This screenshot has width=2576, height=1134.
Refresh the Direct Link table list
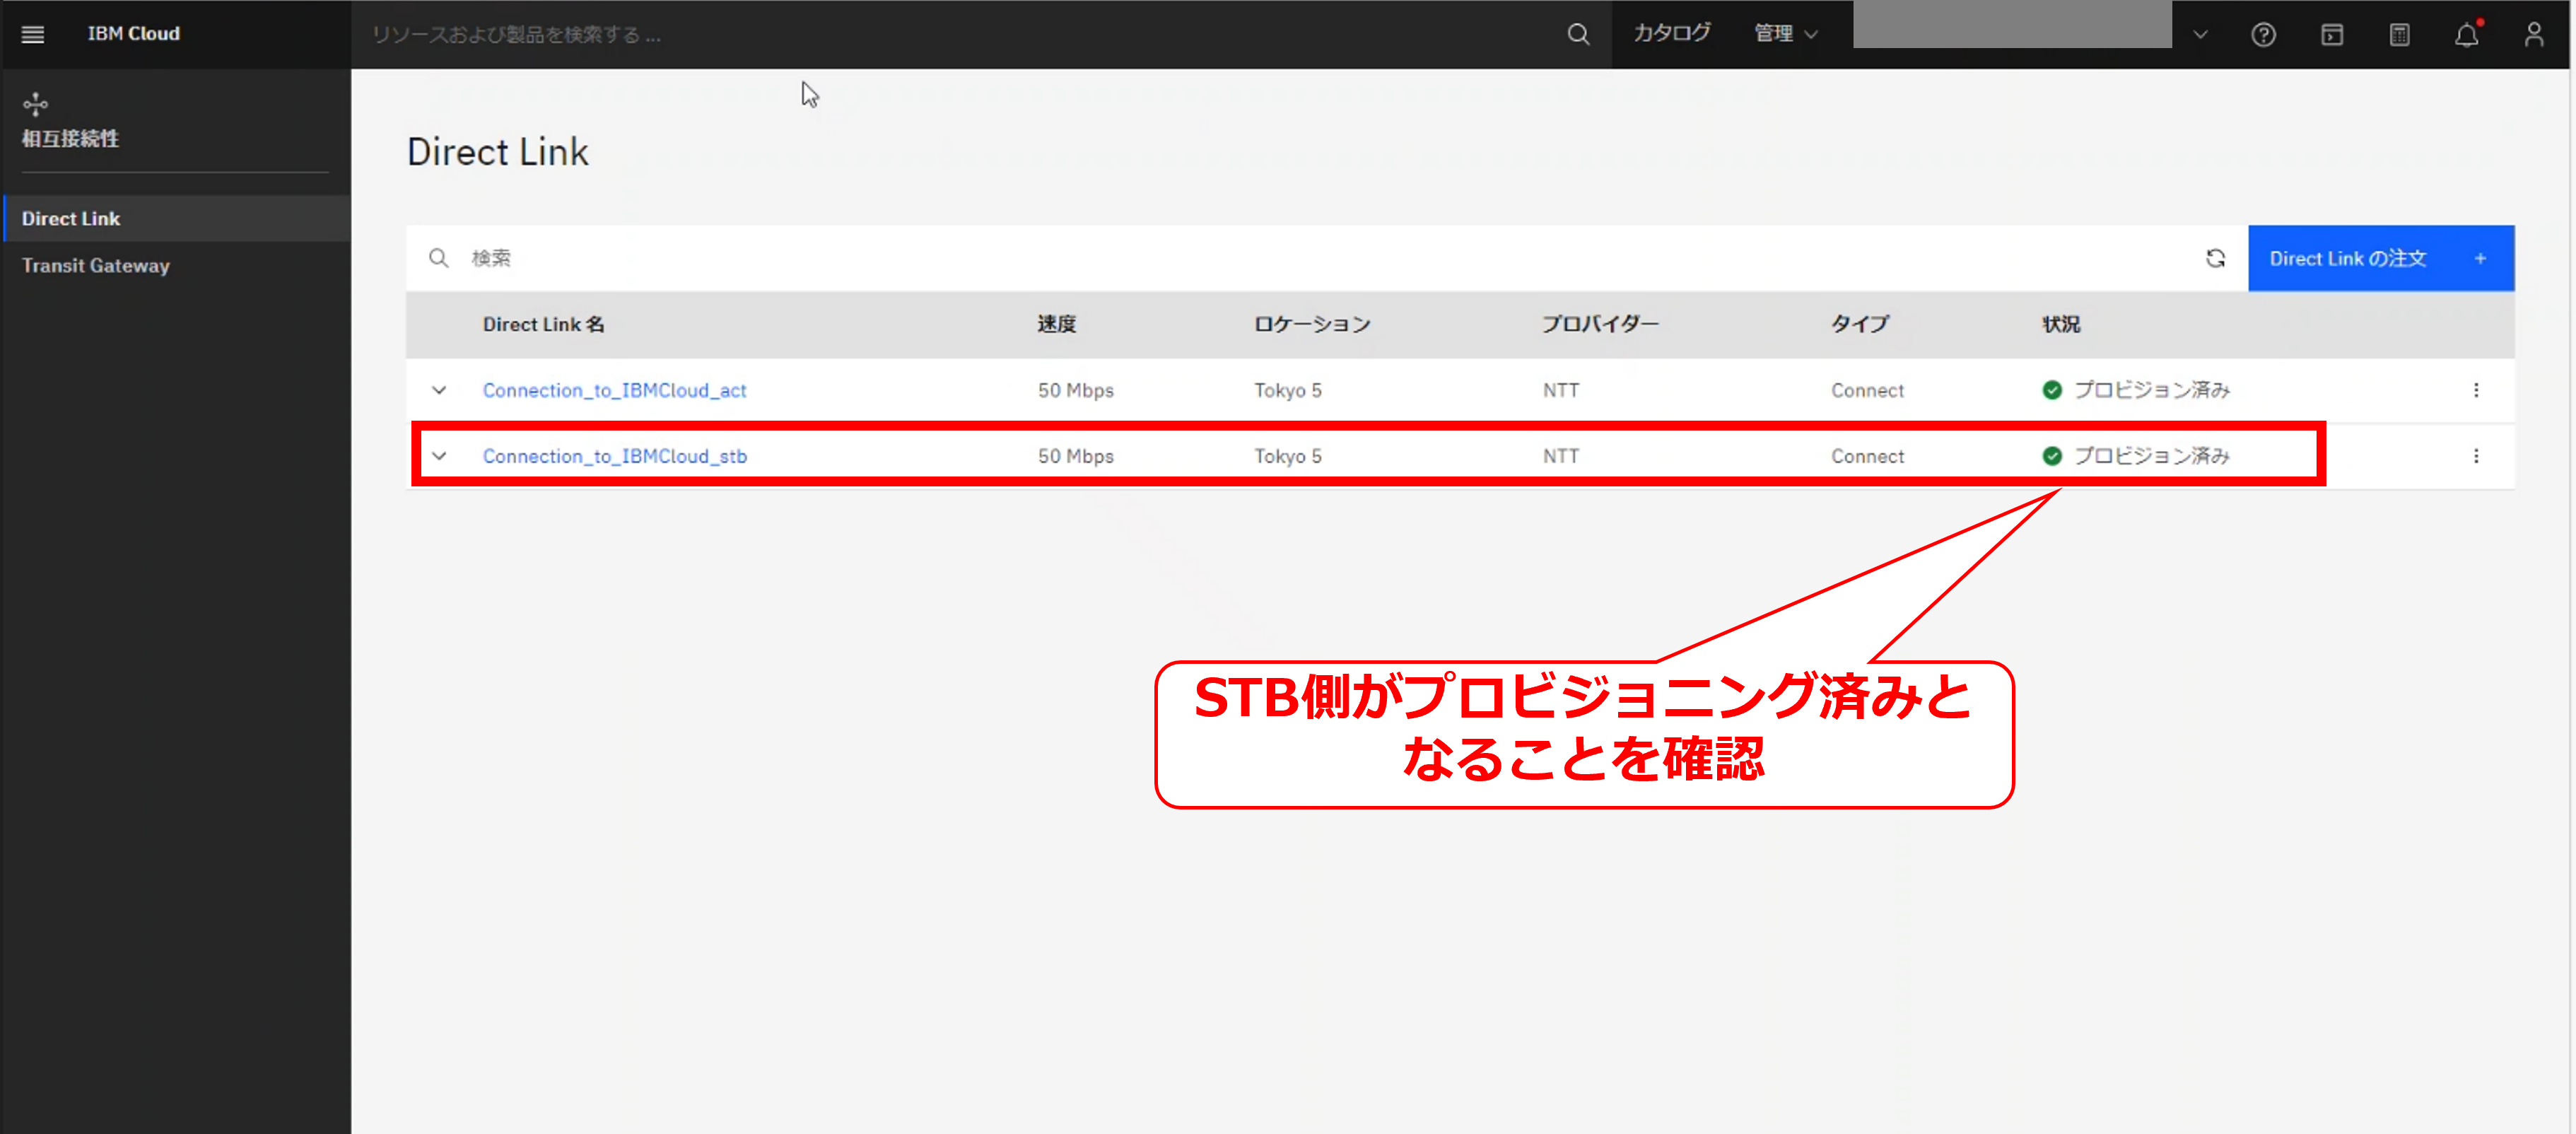(x=2215, y=259)
